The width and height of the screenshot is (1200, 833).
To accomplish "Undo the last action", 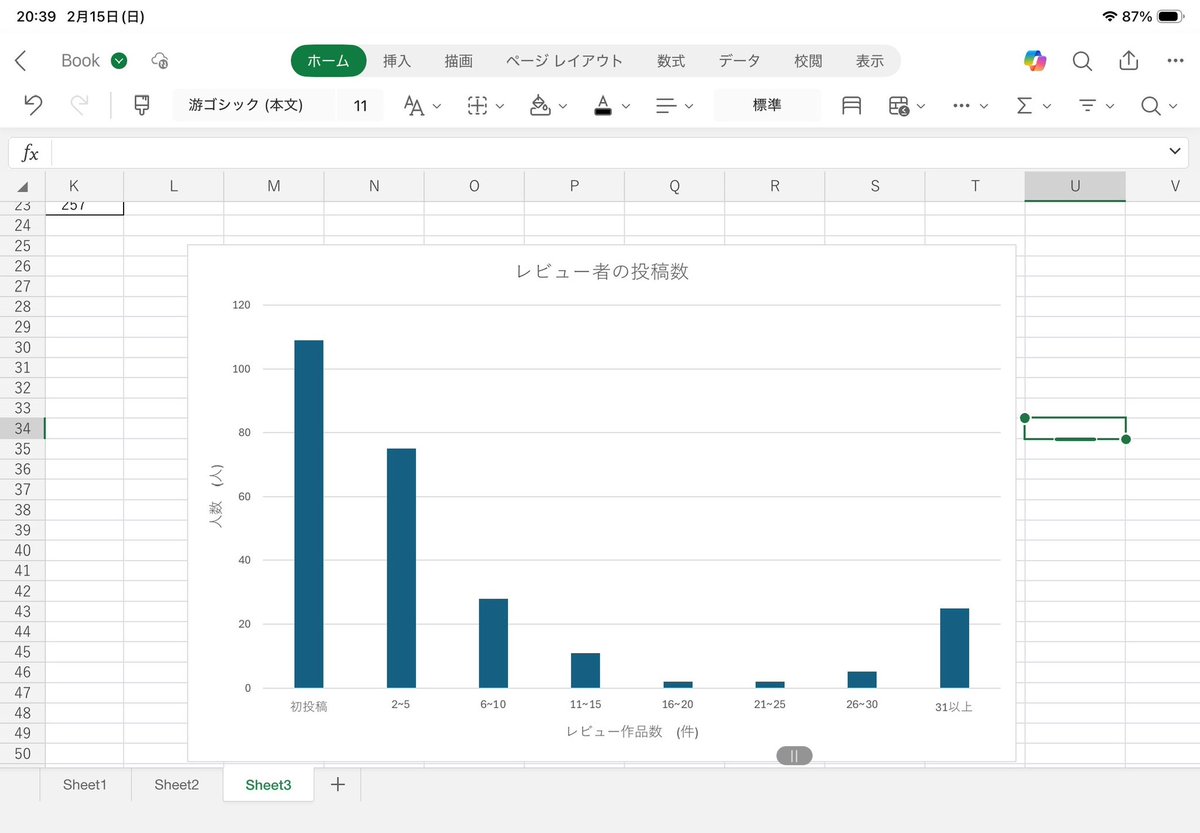I will pyautogui.click(x=32, y=105).
